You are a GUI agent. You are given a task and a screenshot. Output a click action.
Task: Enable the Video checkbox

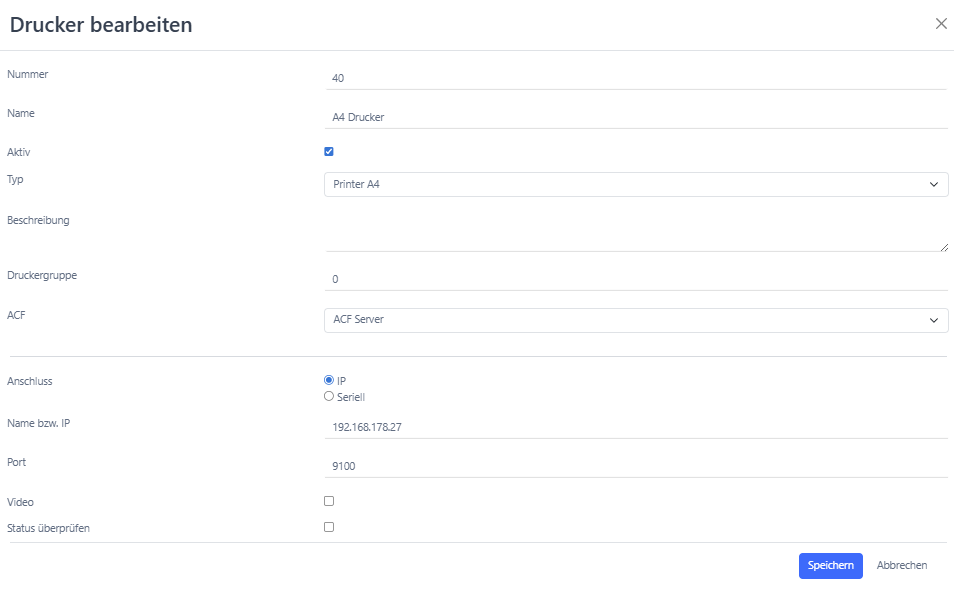click(x=329, y=501)
